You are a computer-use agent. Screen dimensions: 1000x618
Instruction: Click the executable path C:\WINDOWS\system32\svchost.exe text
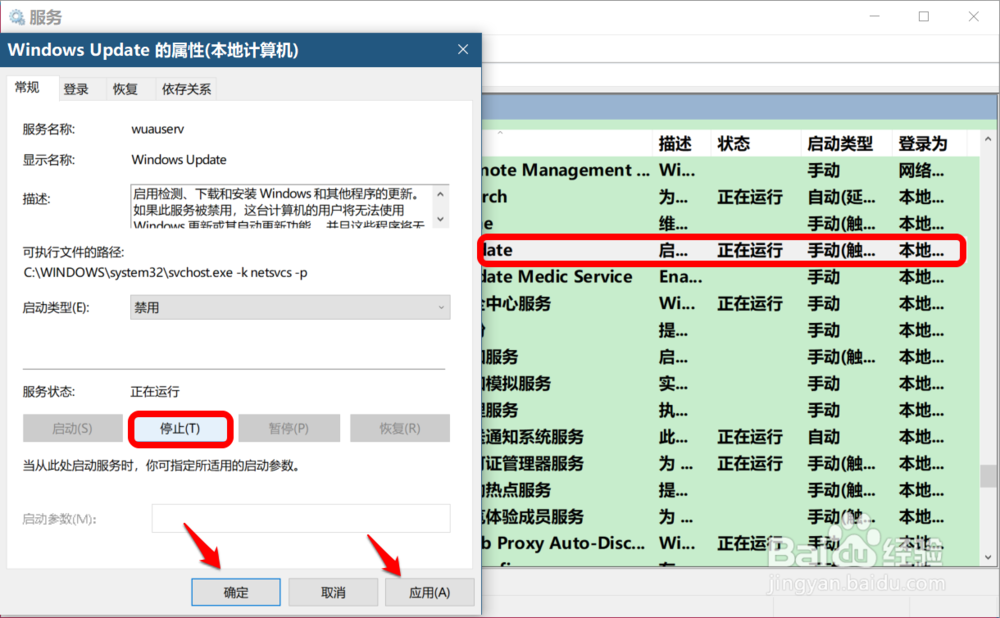click(165, 272)
